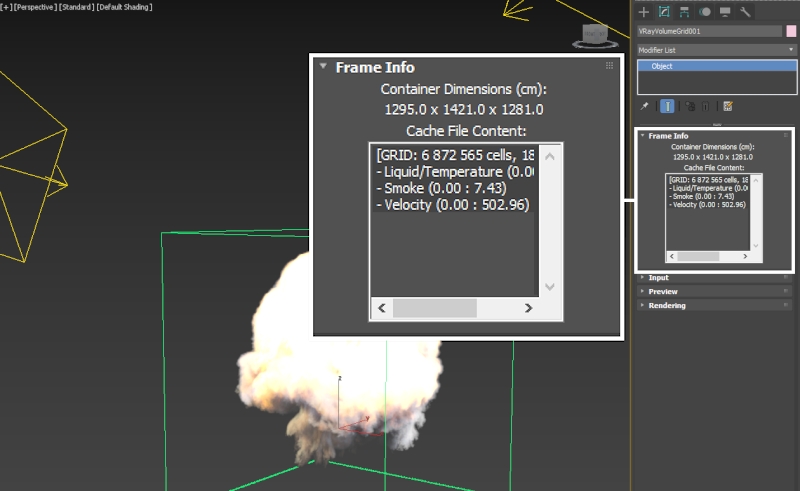Open the Motion panel tab

coord(705,12)
